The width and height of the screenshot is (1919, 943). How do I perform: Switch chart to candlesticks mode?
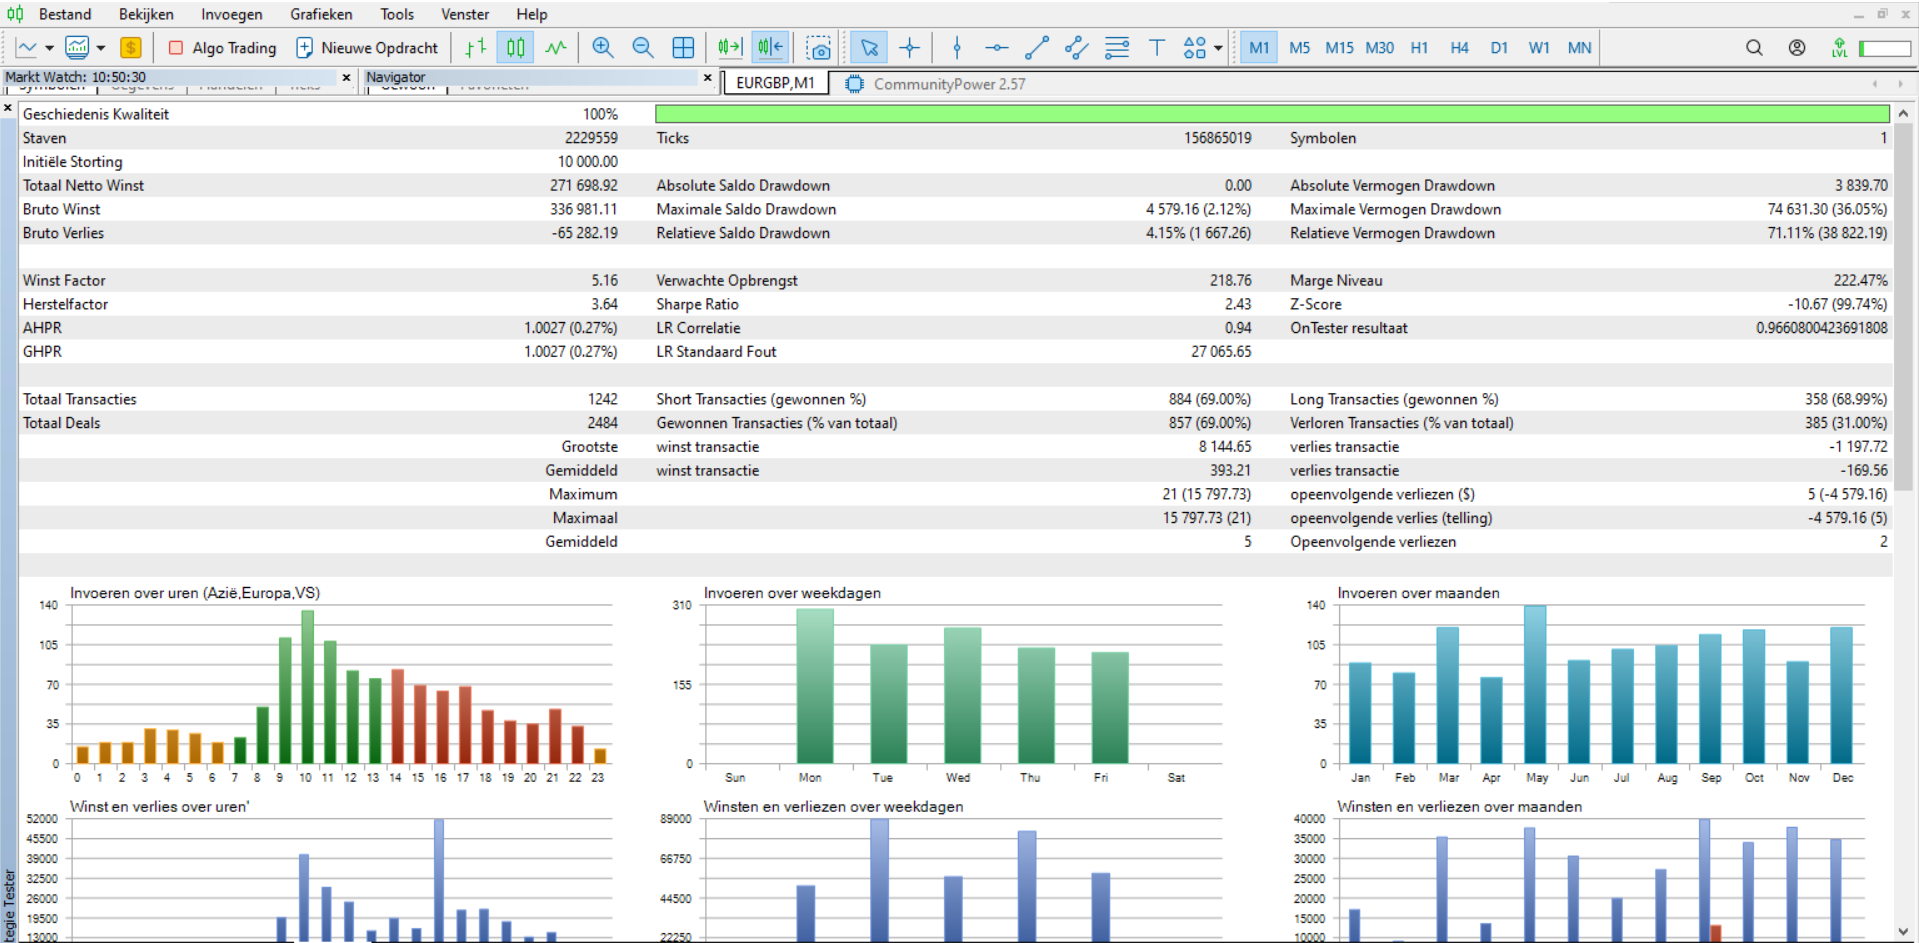[515, 47]
